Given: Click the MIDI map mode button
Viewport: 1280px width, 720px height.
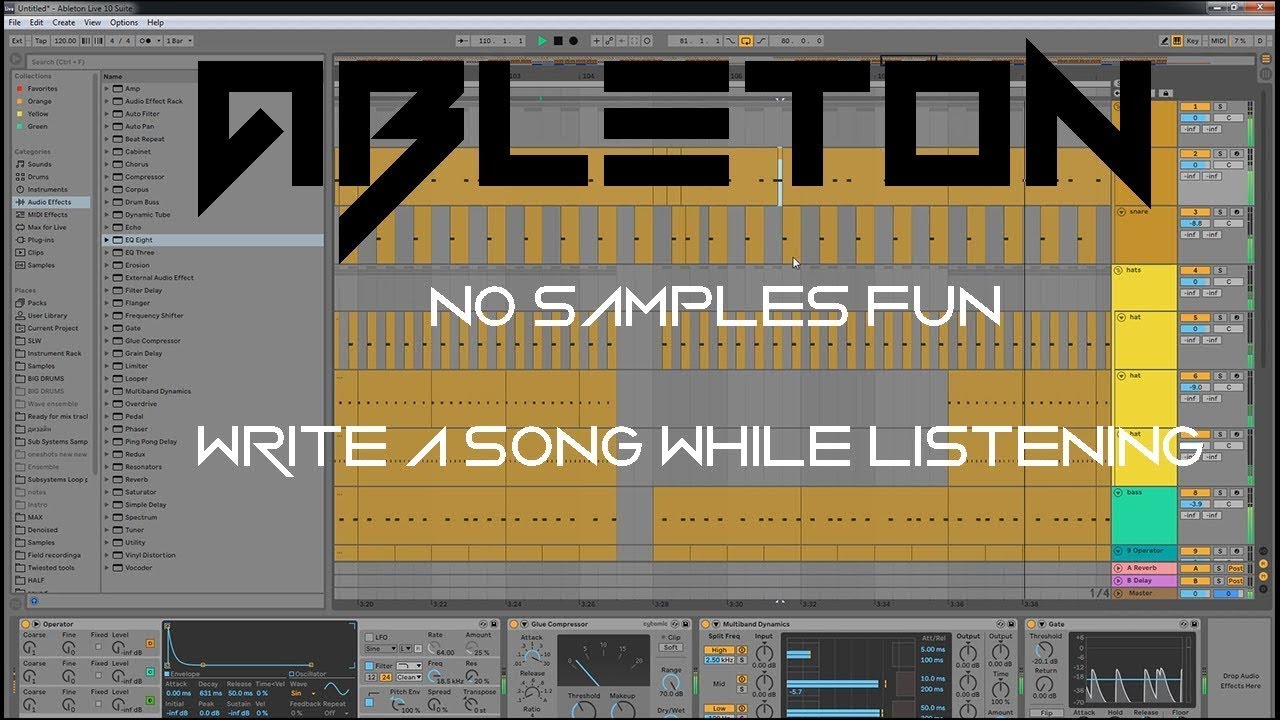Looking at the screenshot, I should click(x=1217, y=41).
